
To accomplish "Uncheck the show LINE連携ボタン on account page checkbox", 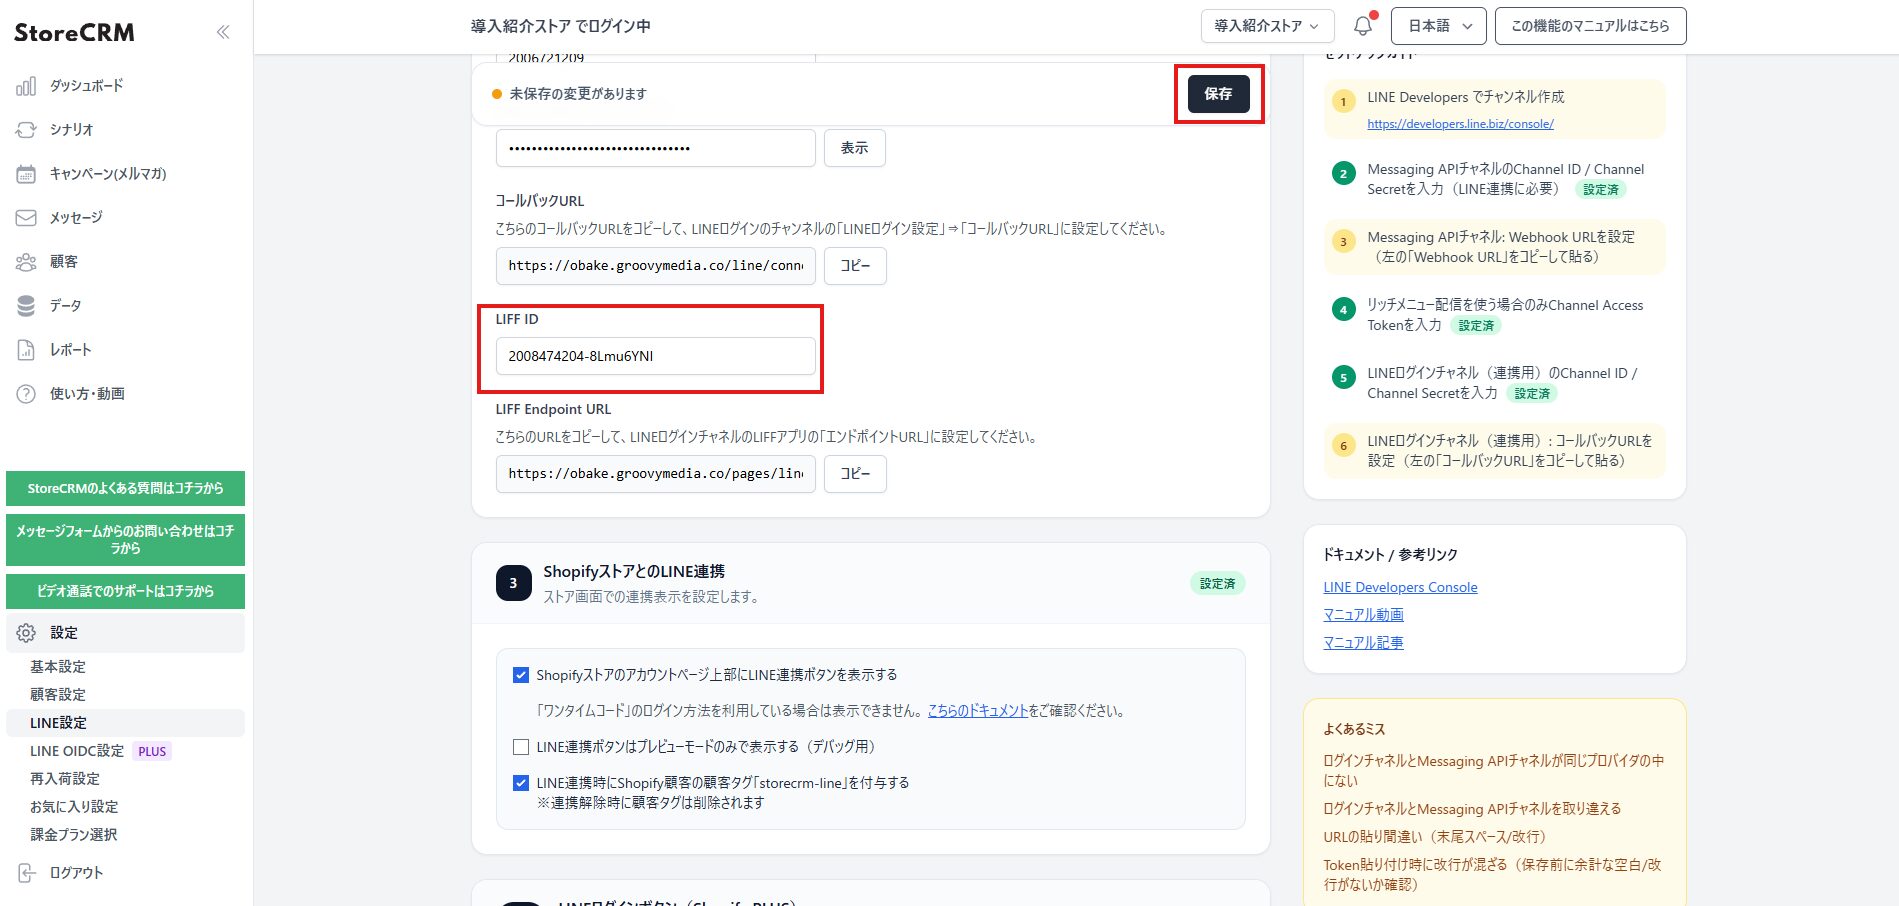I will (521, 675).
